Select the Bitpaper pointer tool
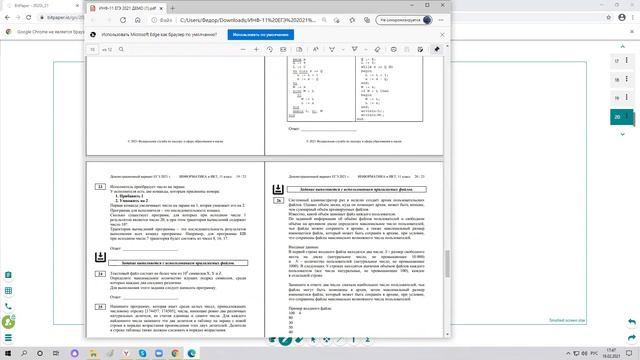The height and width of the screenshot is (360, 640). (x=313, y=339)
